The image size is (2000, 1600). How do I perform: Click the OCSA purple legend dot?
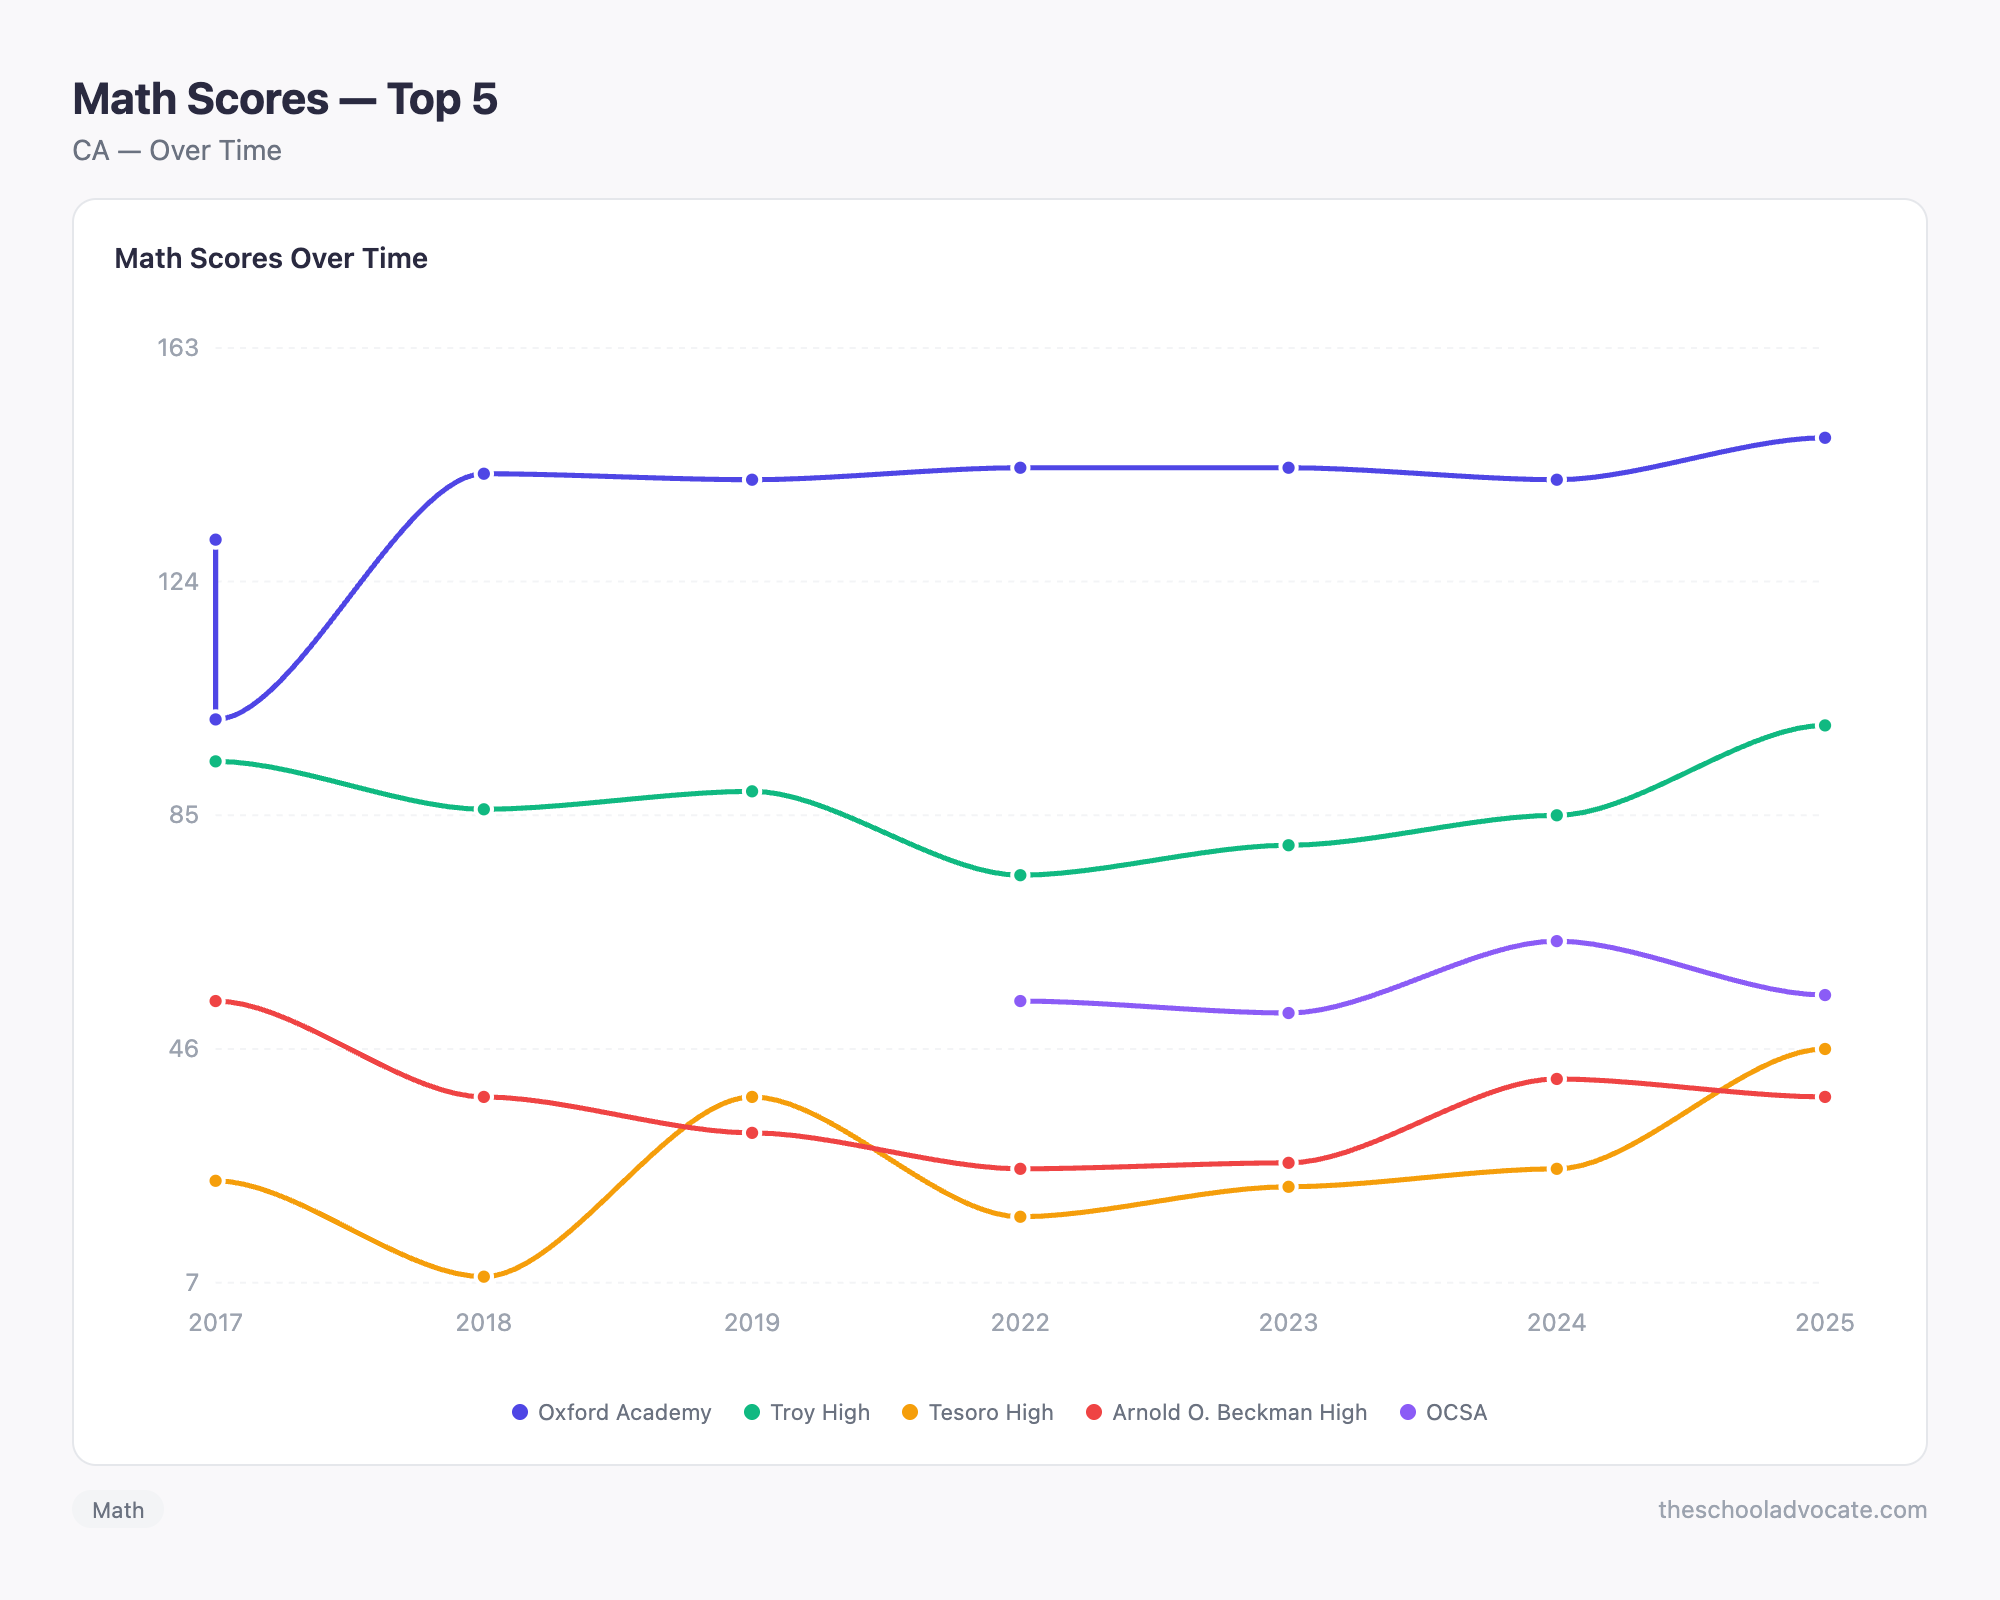(1408, 1412)
